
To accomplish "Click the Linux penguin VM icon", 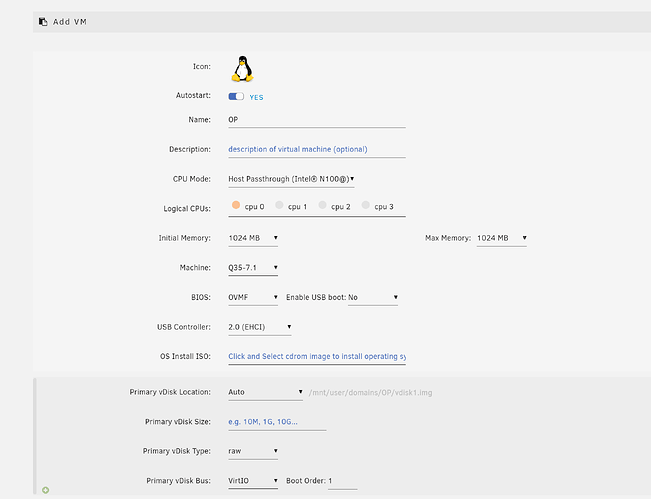I will (242, 67).
